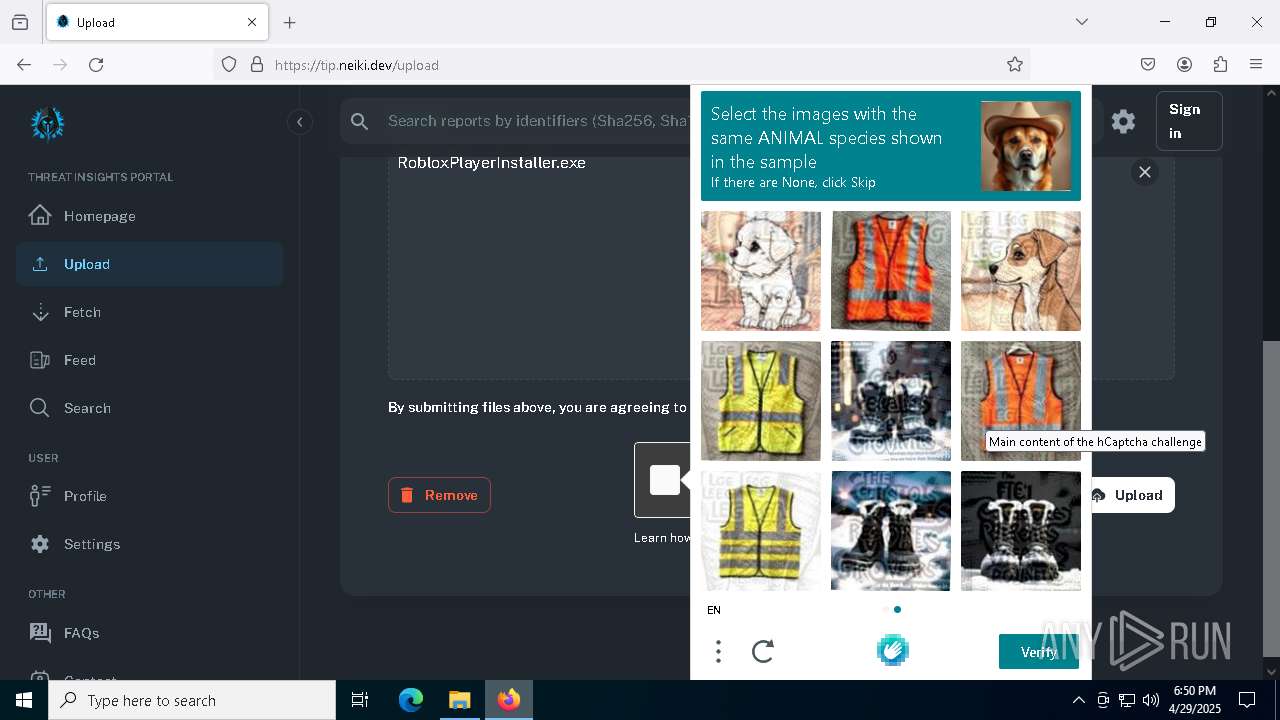This screenshot has width=1280, height=720.
Task: Open the Windows Start menu
Action: (x=24, y=700)
